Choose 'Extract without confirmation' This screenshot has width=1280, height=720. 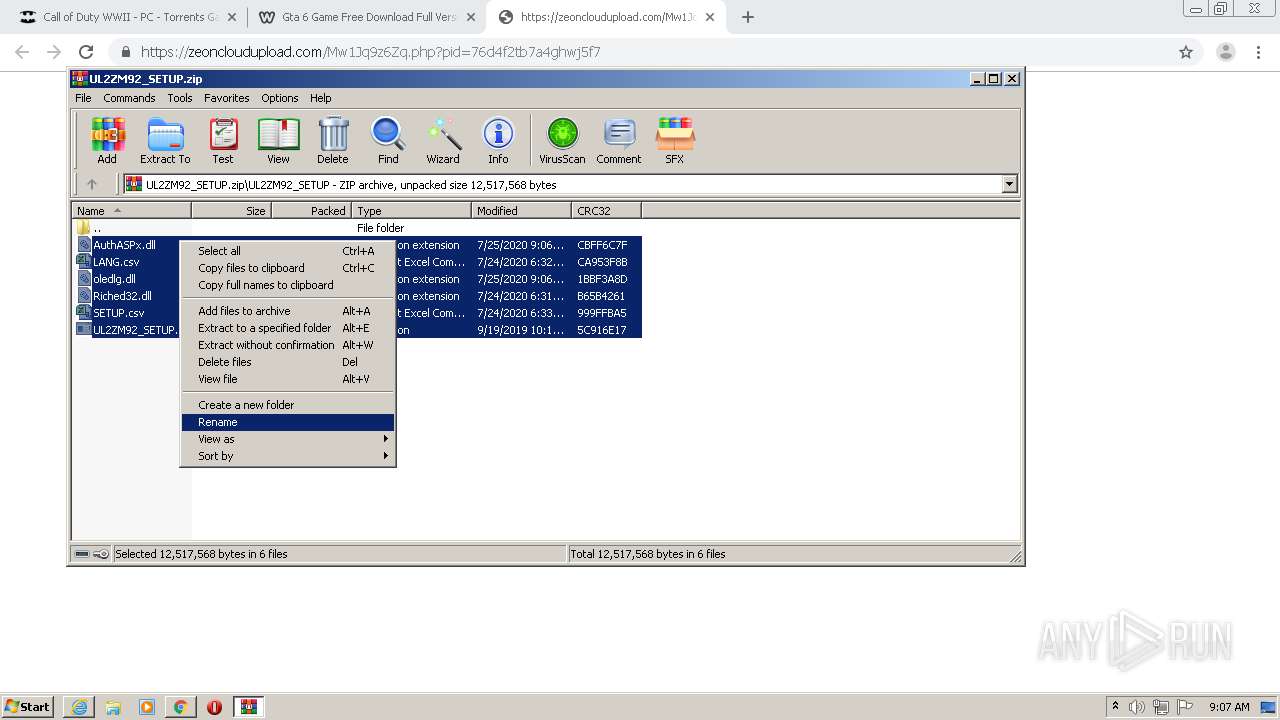288,345
